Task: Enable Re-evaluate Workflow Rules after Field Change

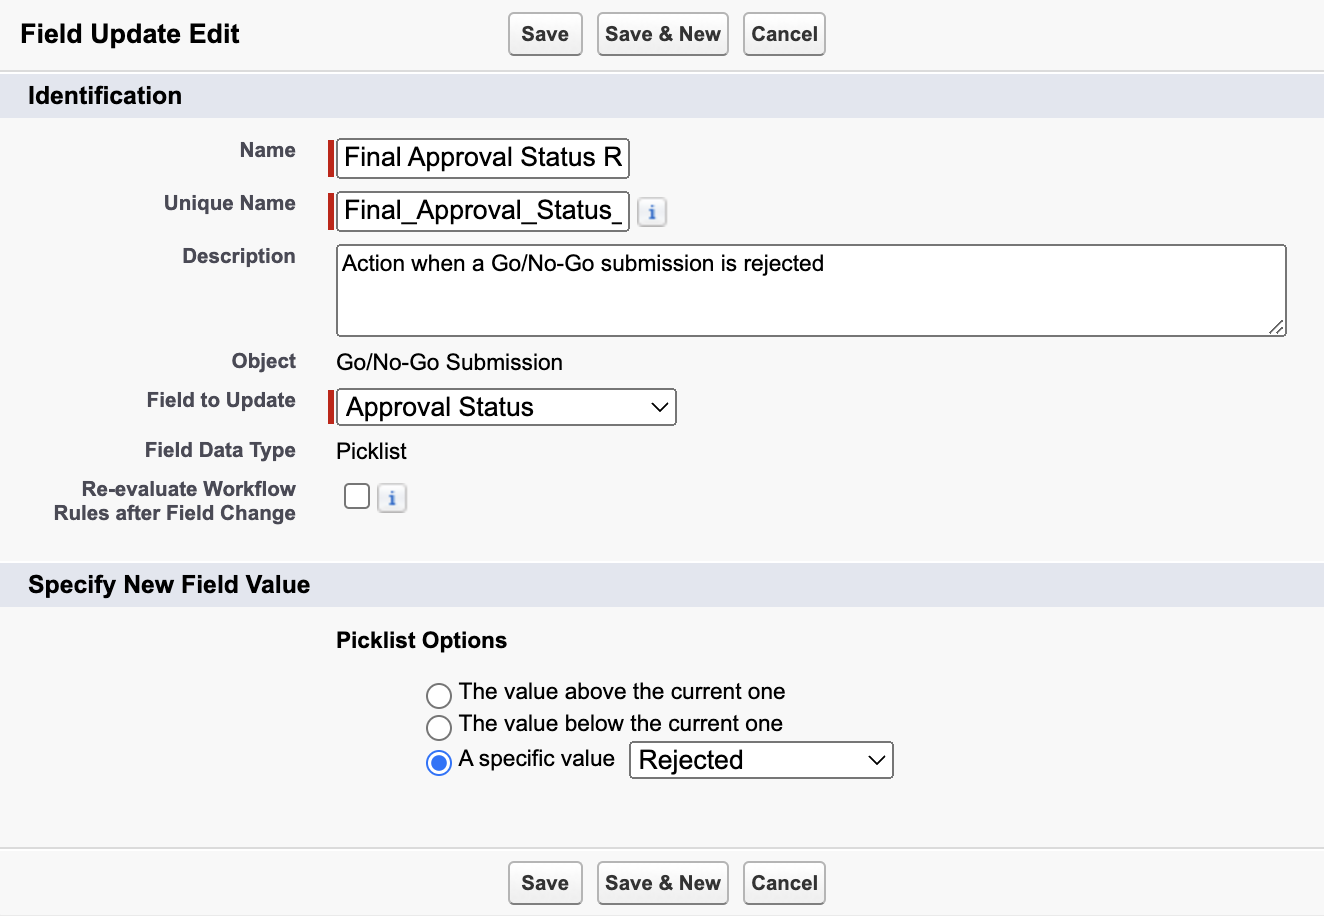Action: pos(356,496)
